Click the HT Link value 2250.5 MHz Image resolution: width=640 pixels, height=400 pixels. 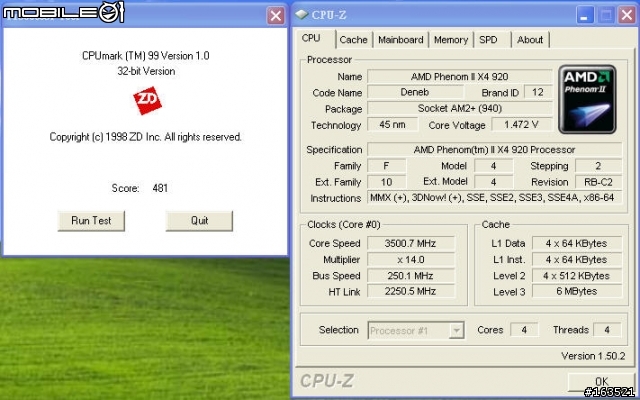point(411,291)
